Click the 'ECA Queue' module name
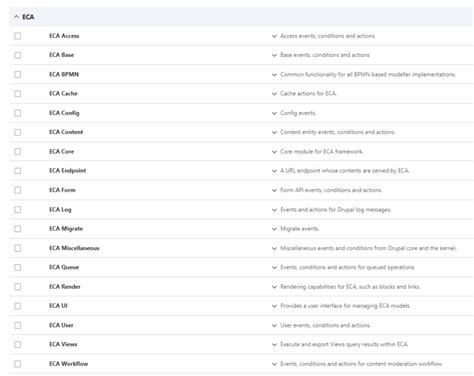 (64, 267)
